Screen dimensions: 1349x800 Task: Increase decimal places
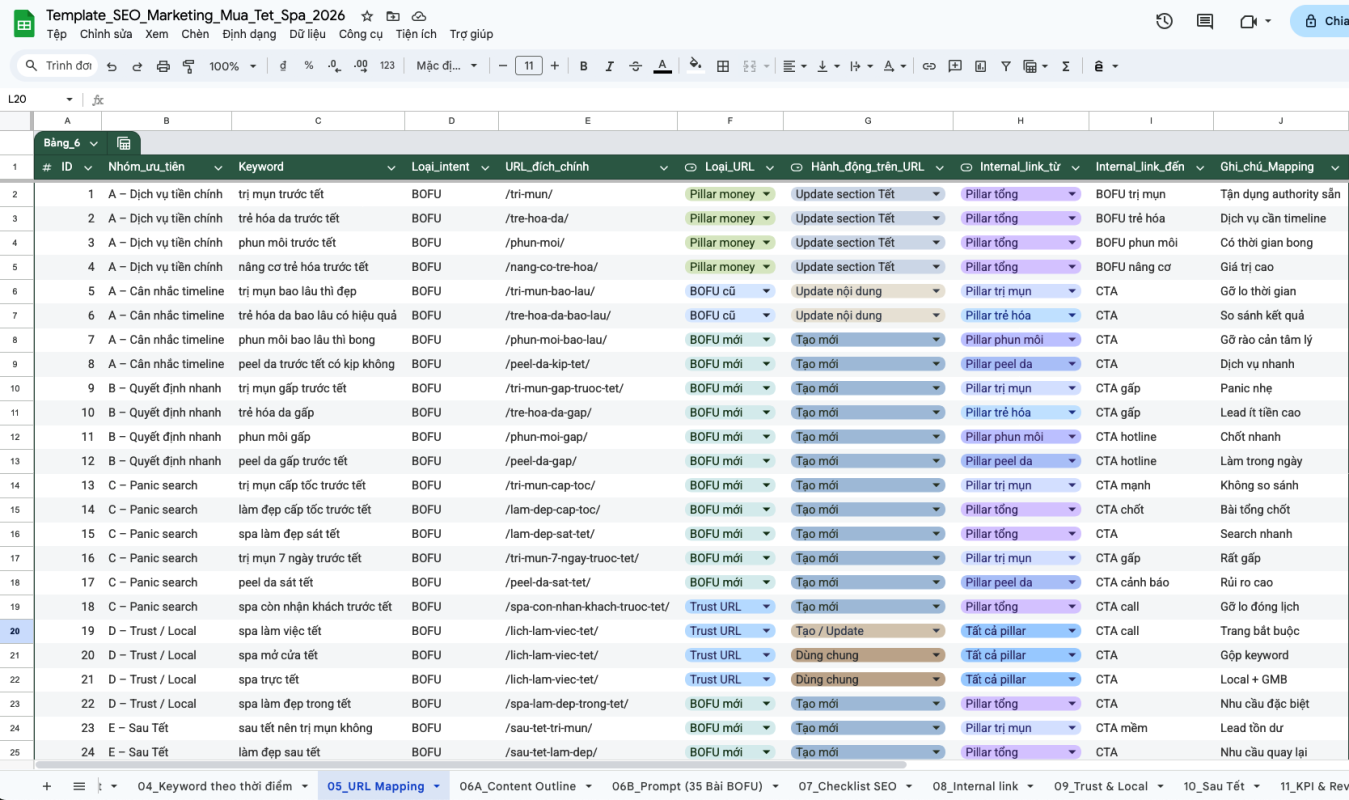pos(361,66)
